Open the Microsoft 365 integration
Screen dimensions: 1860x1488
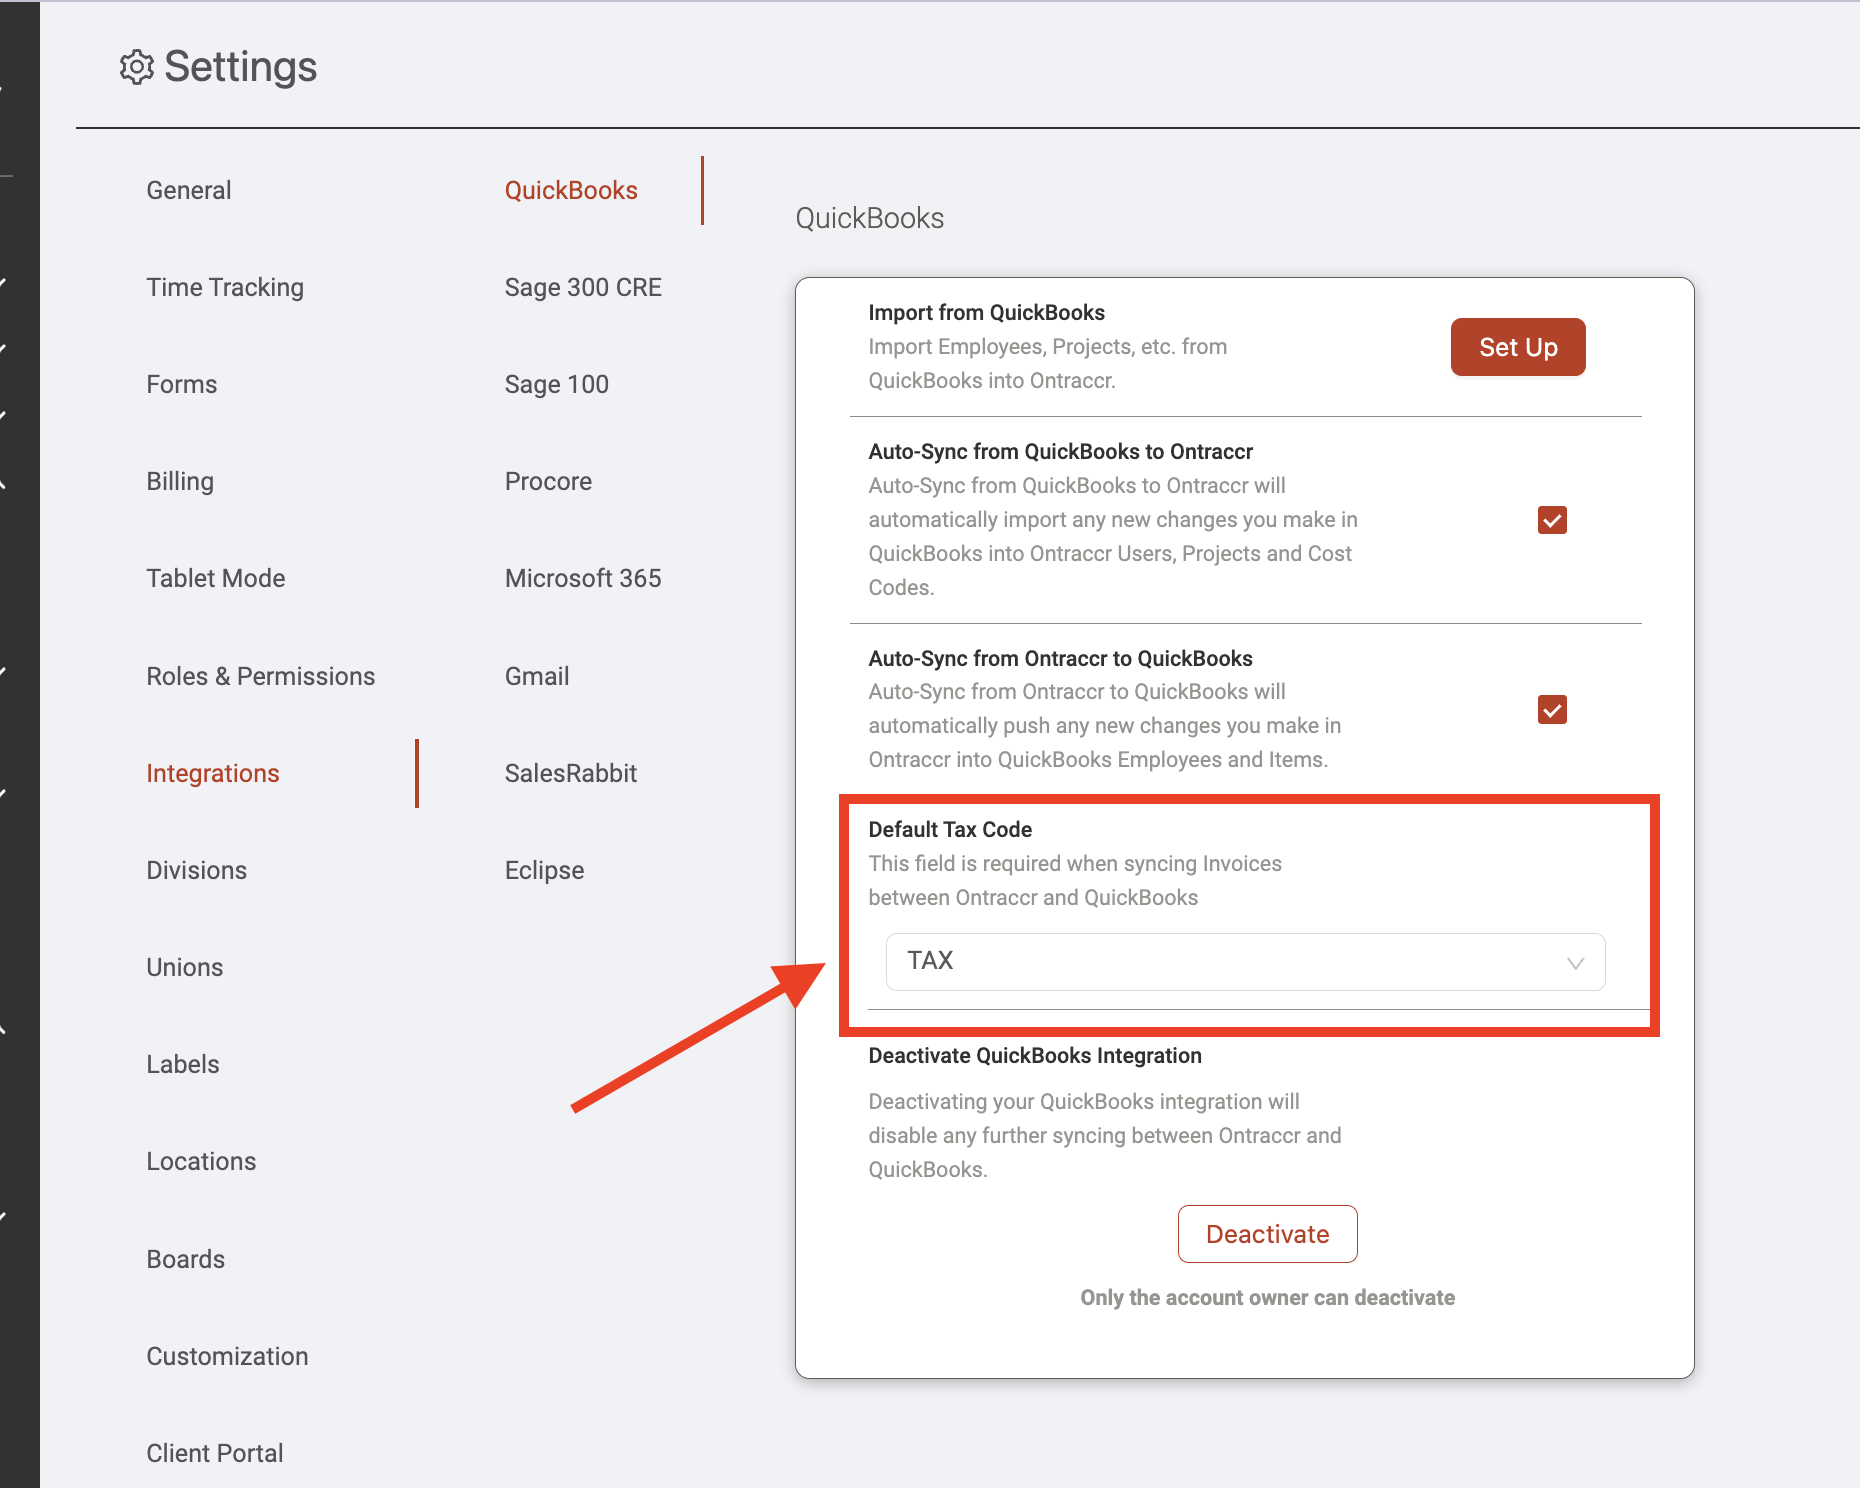tap(583, 578)
